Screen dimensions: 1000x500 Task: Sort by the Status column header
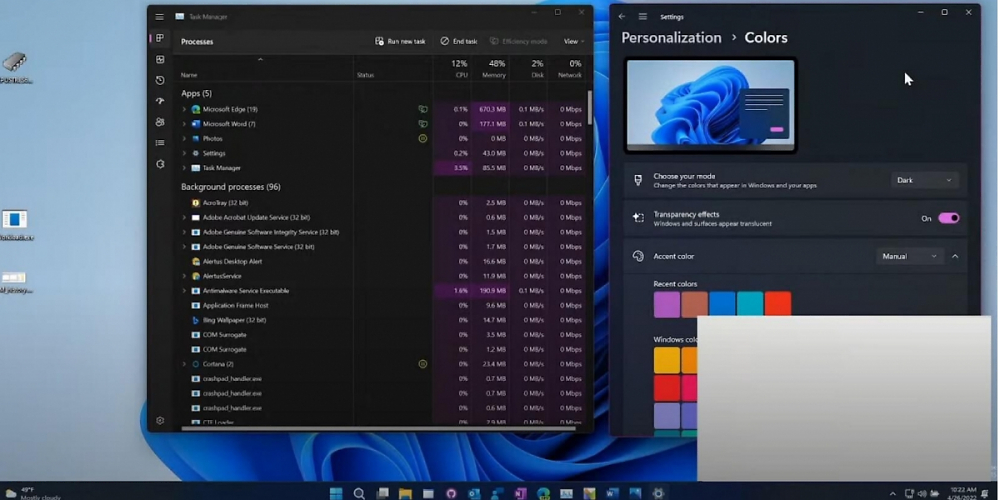[393, 69]
